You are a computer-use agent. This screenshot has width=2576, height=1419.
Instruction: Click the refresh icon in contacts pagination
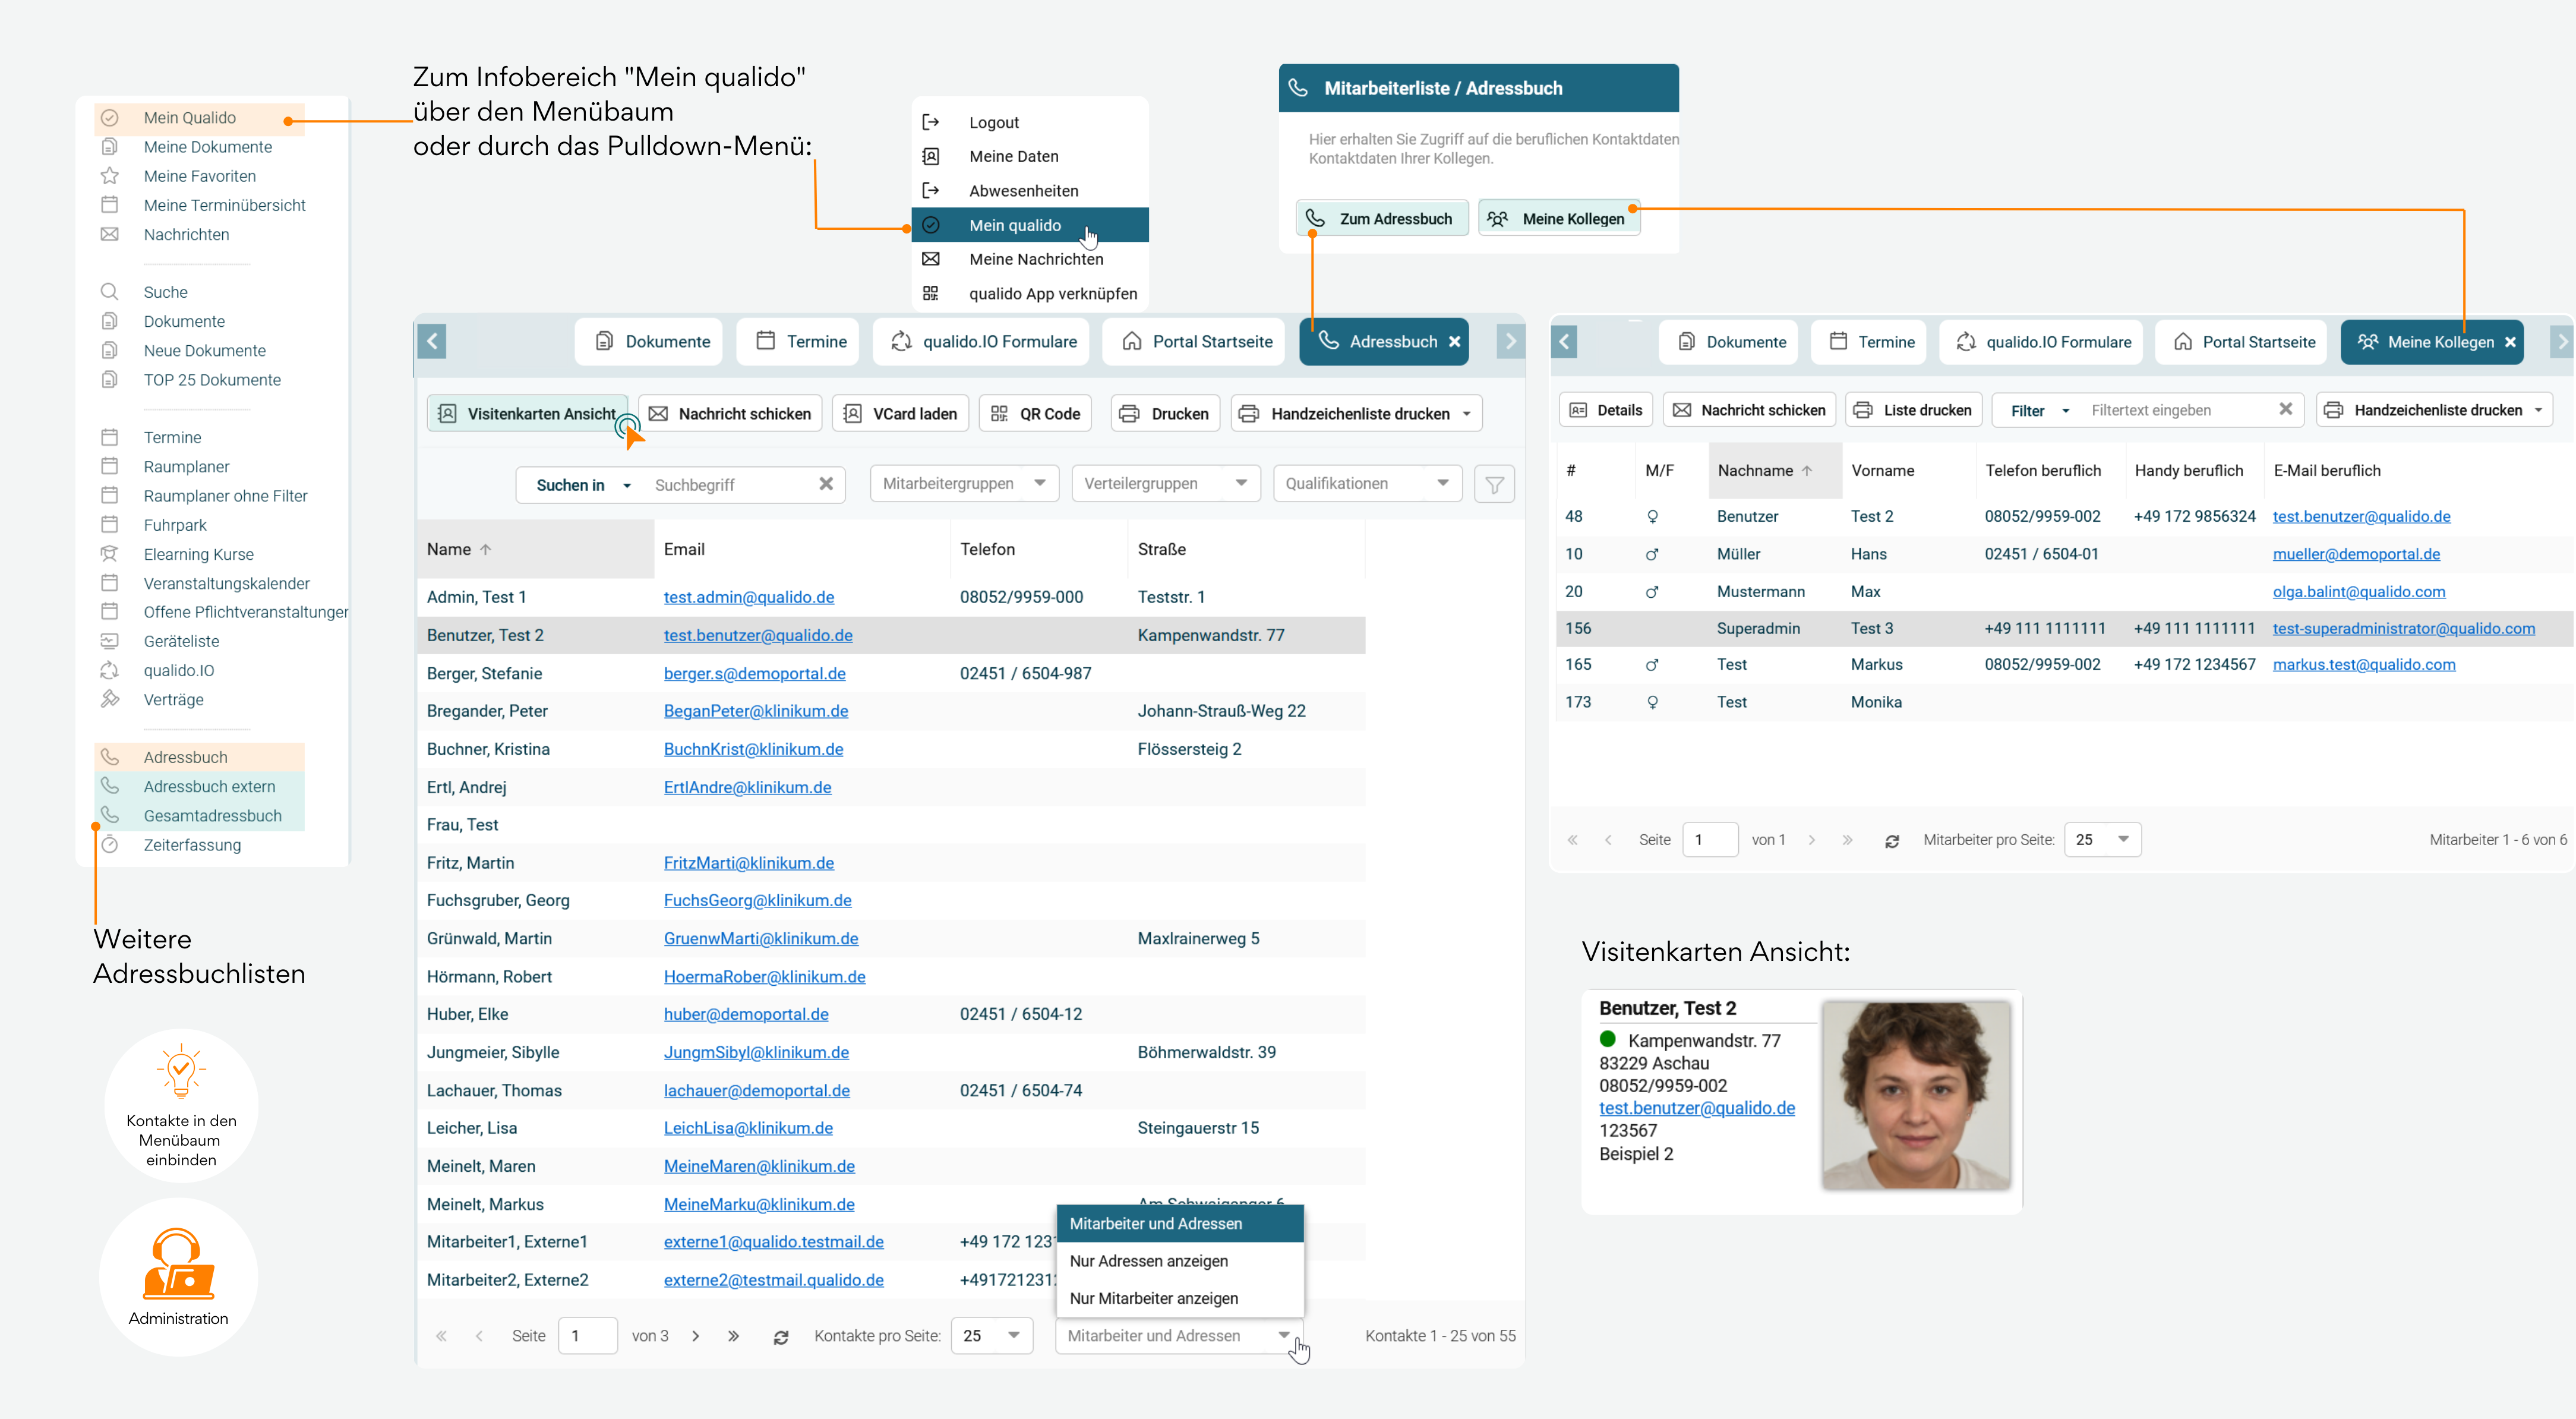[781, 1337]
